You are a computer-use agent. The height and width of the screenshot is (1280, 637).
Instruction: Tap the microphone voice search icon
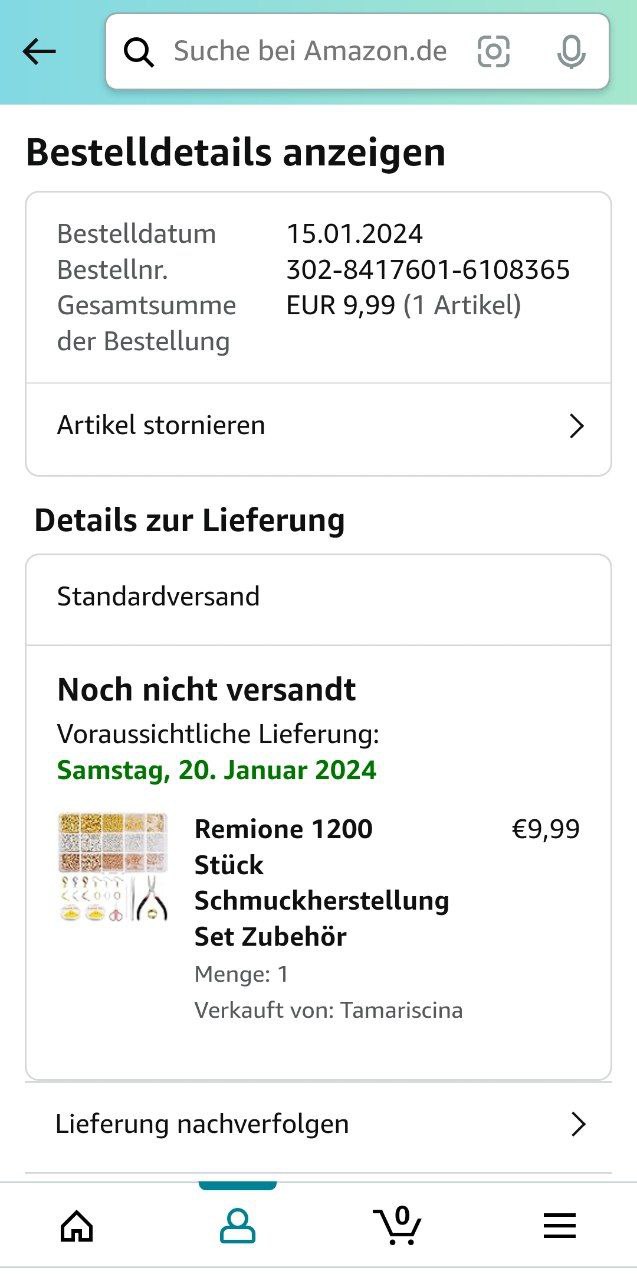pyautogui.click(x=571, y=52)
